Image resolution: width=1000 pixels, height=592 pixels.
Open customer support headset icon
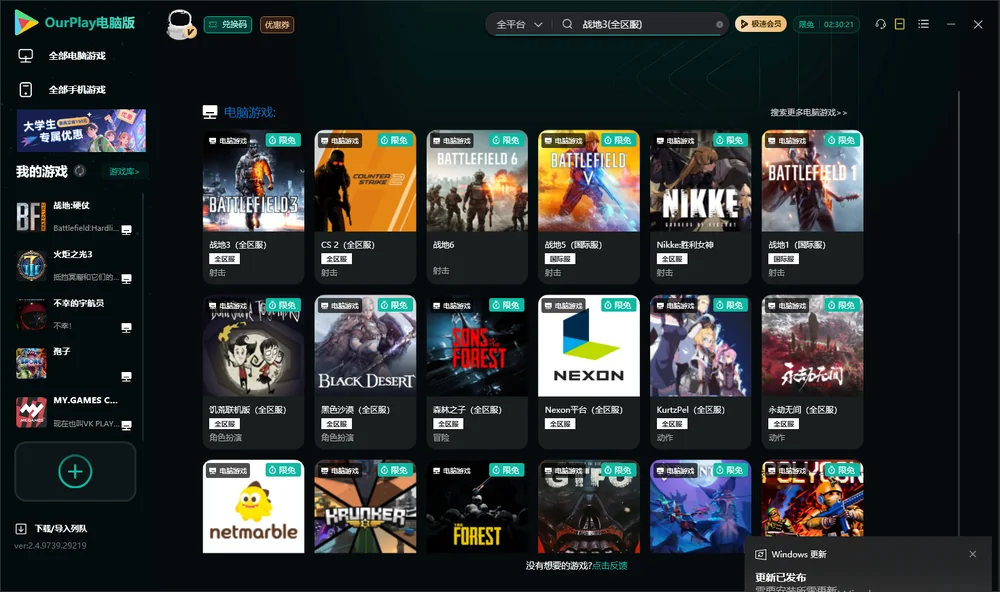pyautogui.click(x=880, y=24)
